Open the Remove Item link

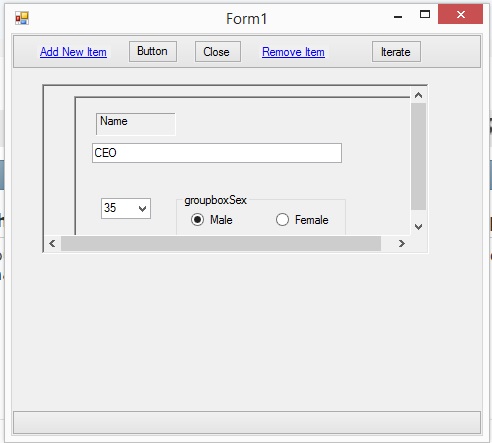click(x=293, y=52)
